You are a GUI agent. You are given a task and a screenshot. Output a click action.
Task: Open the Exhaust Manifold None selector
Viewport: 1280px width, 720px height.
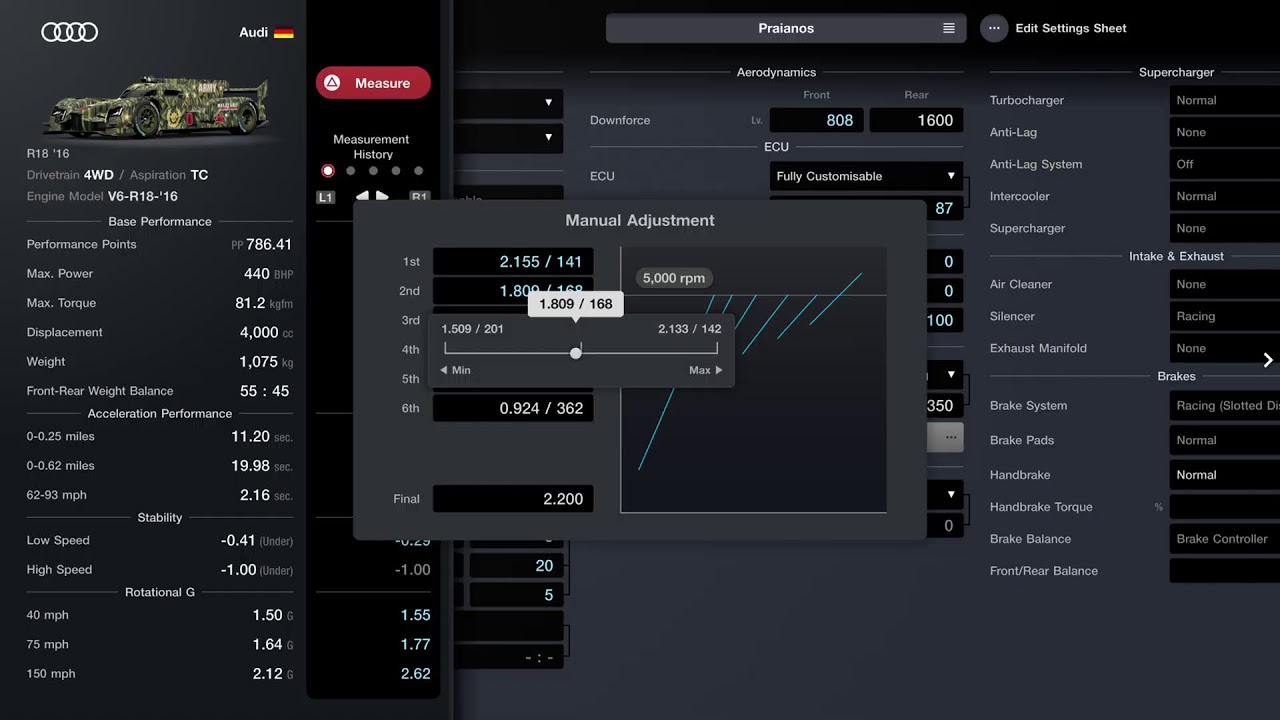(x=1225, y=348)
